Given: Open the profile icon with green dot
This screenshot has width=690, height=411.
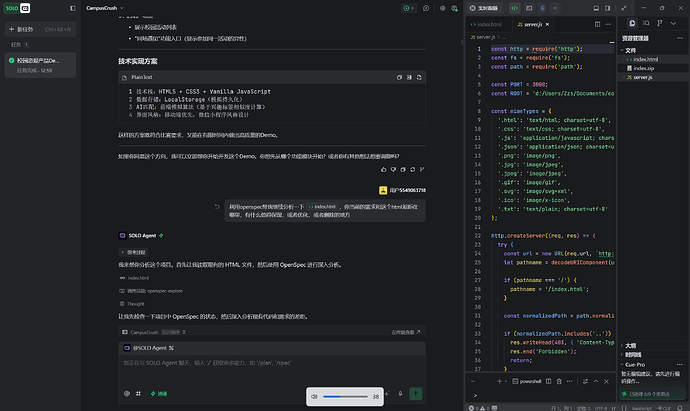Looking at the screenshot, I should (454, 8).
